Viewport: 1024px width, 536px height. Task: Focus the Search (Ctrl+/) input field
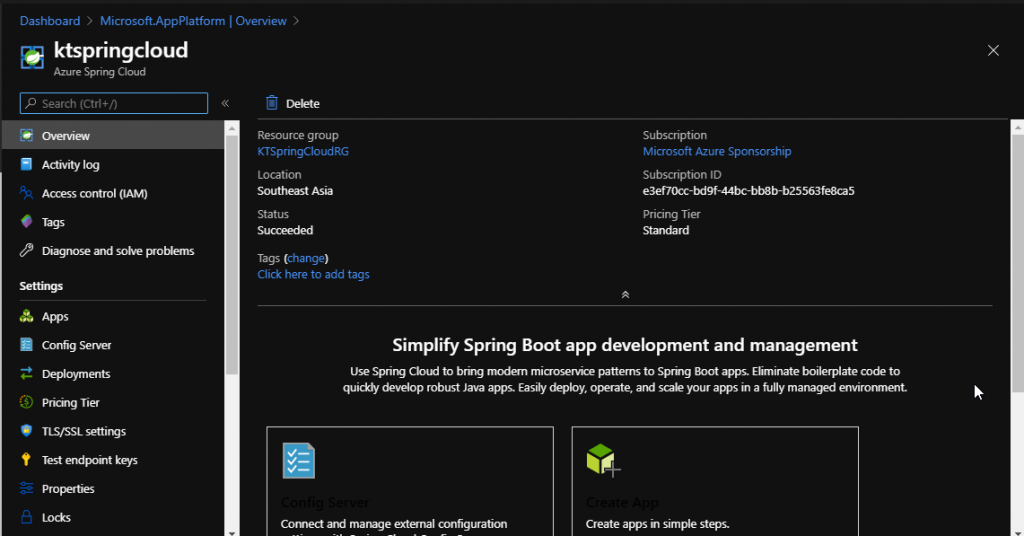point(120,103)
